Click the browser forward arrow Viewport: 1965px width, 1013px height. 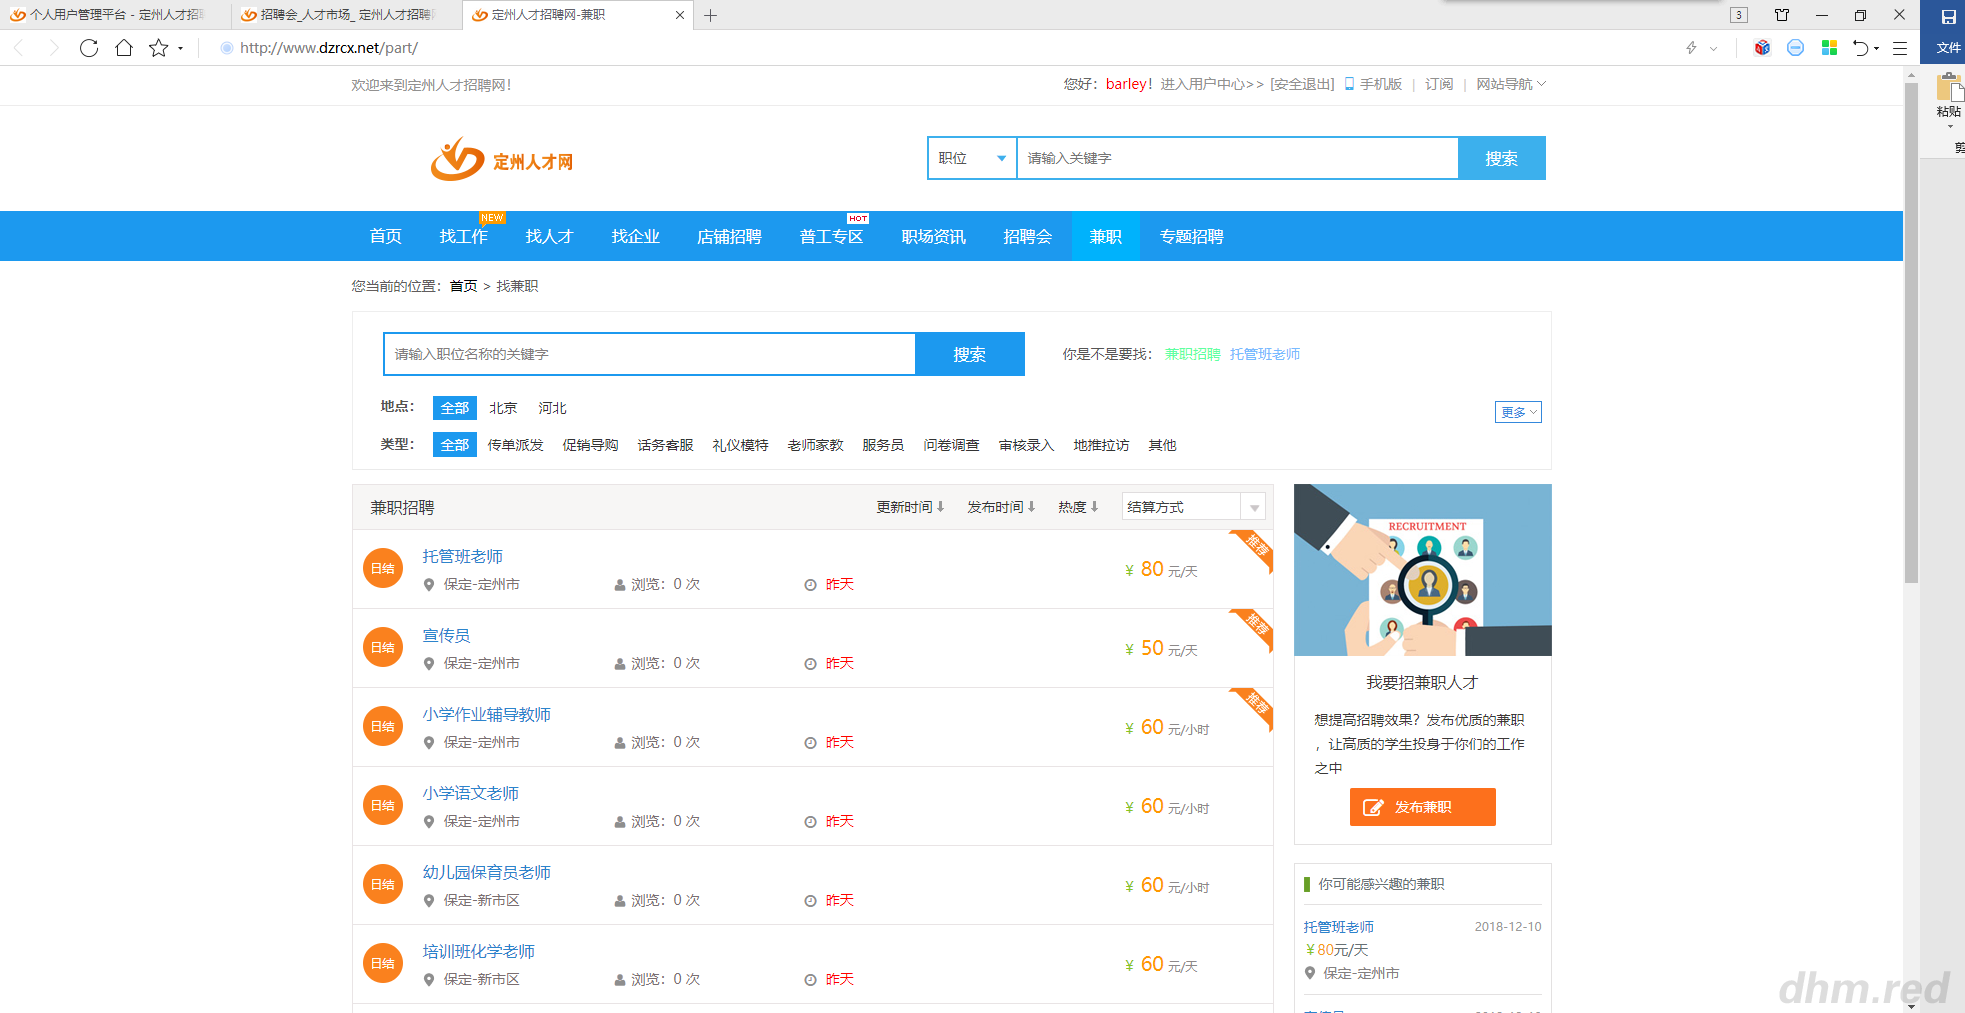pyautogui.click(x=54, y=48)
